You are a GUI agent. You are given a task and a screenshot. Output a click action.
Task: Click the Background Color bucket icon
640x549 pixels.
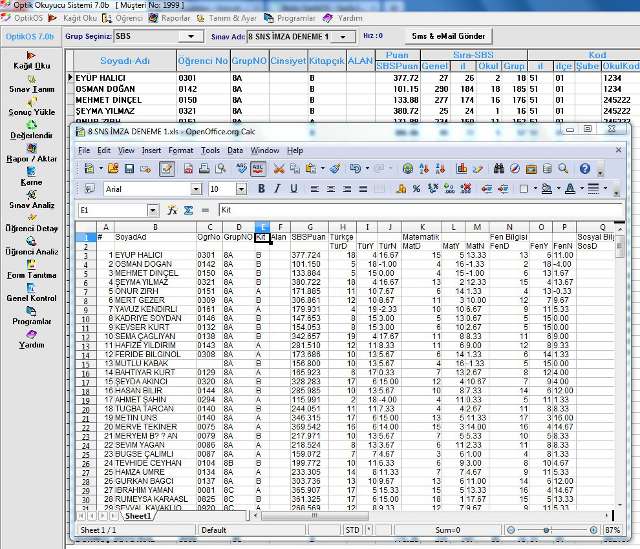coord(547,189)
